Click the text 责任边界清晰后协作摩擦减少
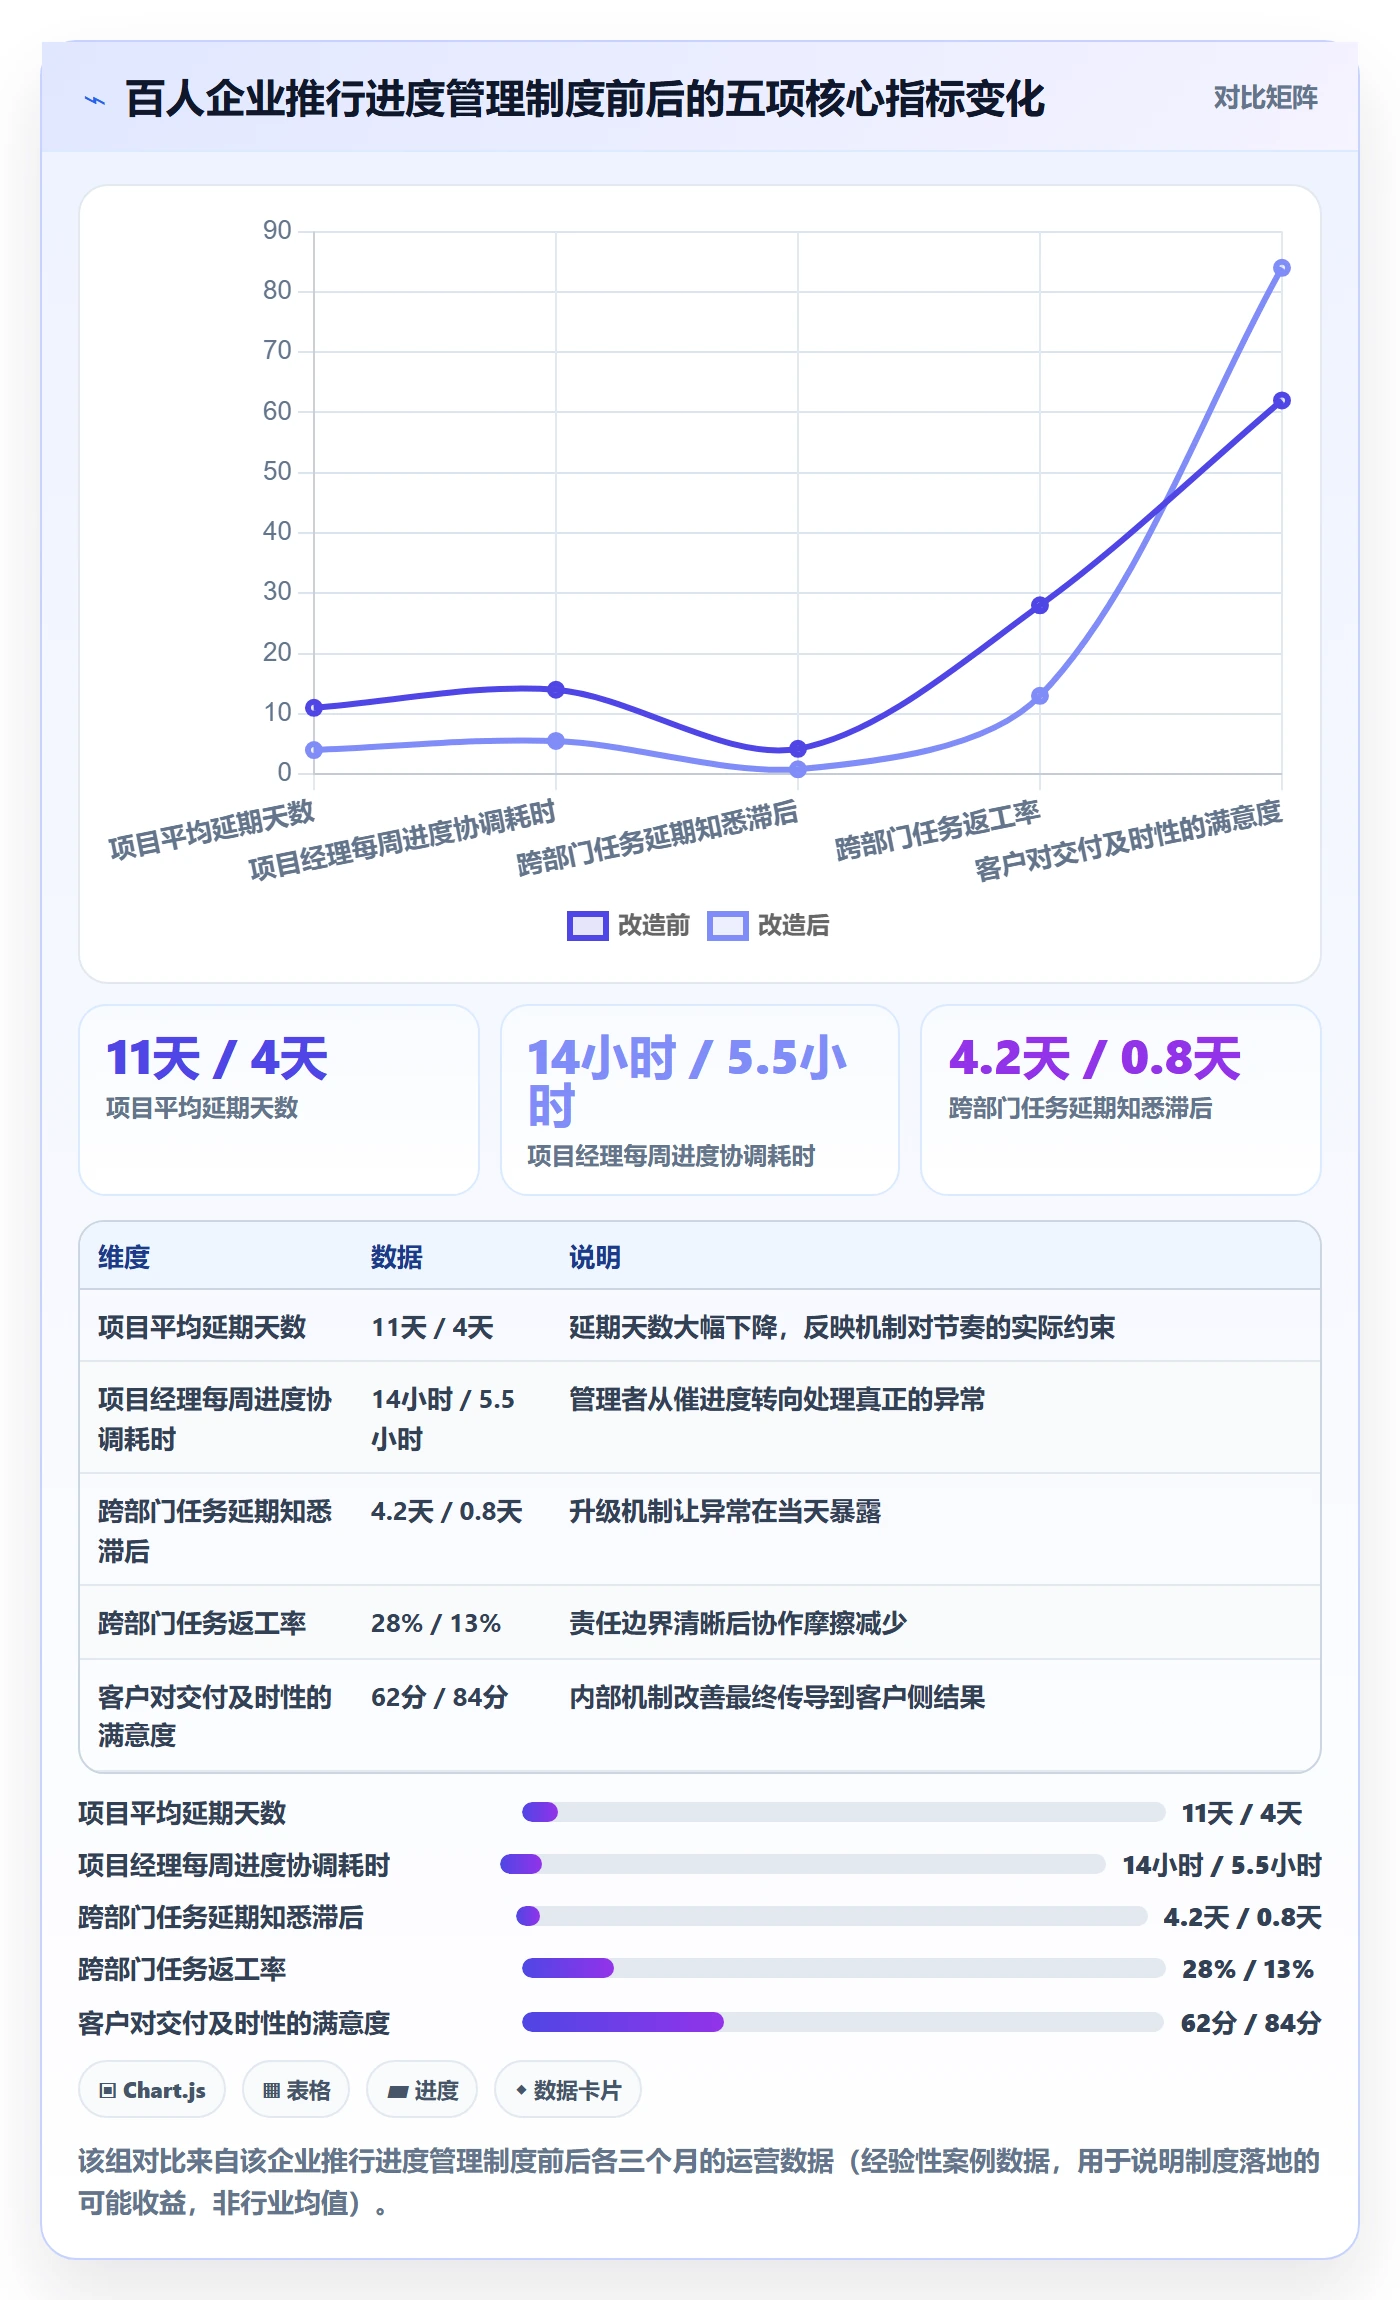Viewport: 1400px width, 2300px height. [738, 1623]
